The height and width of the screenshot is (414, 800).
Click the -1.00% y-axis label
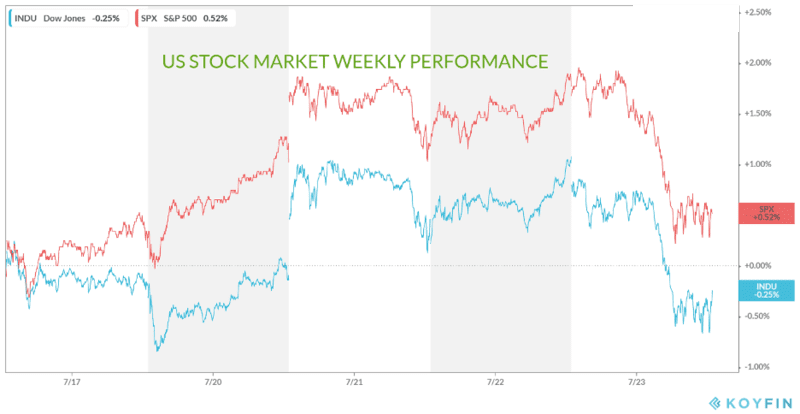coord(760,366)
